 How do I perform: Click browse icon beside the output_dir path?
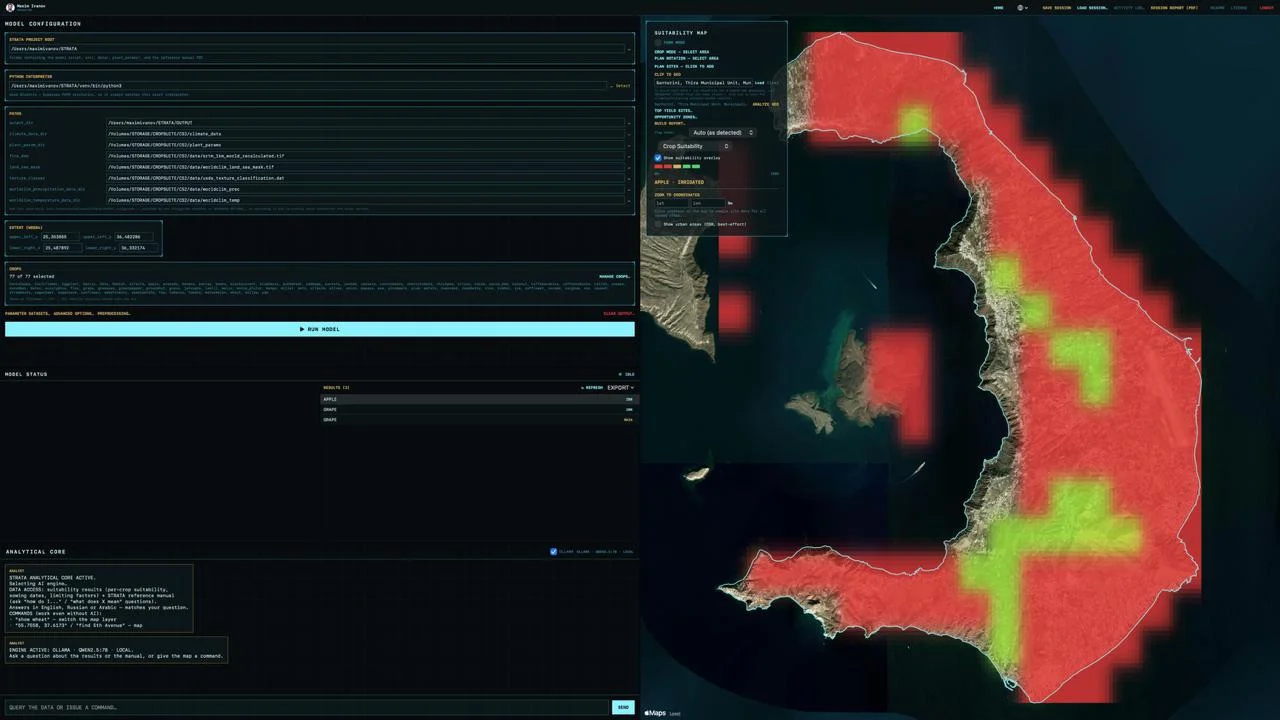[629, 123]
